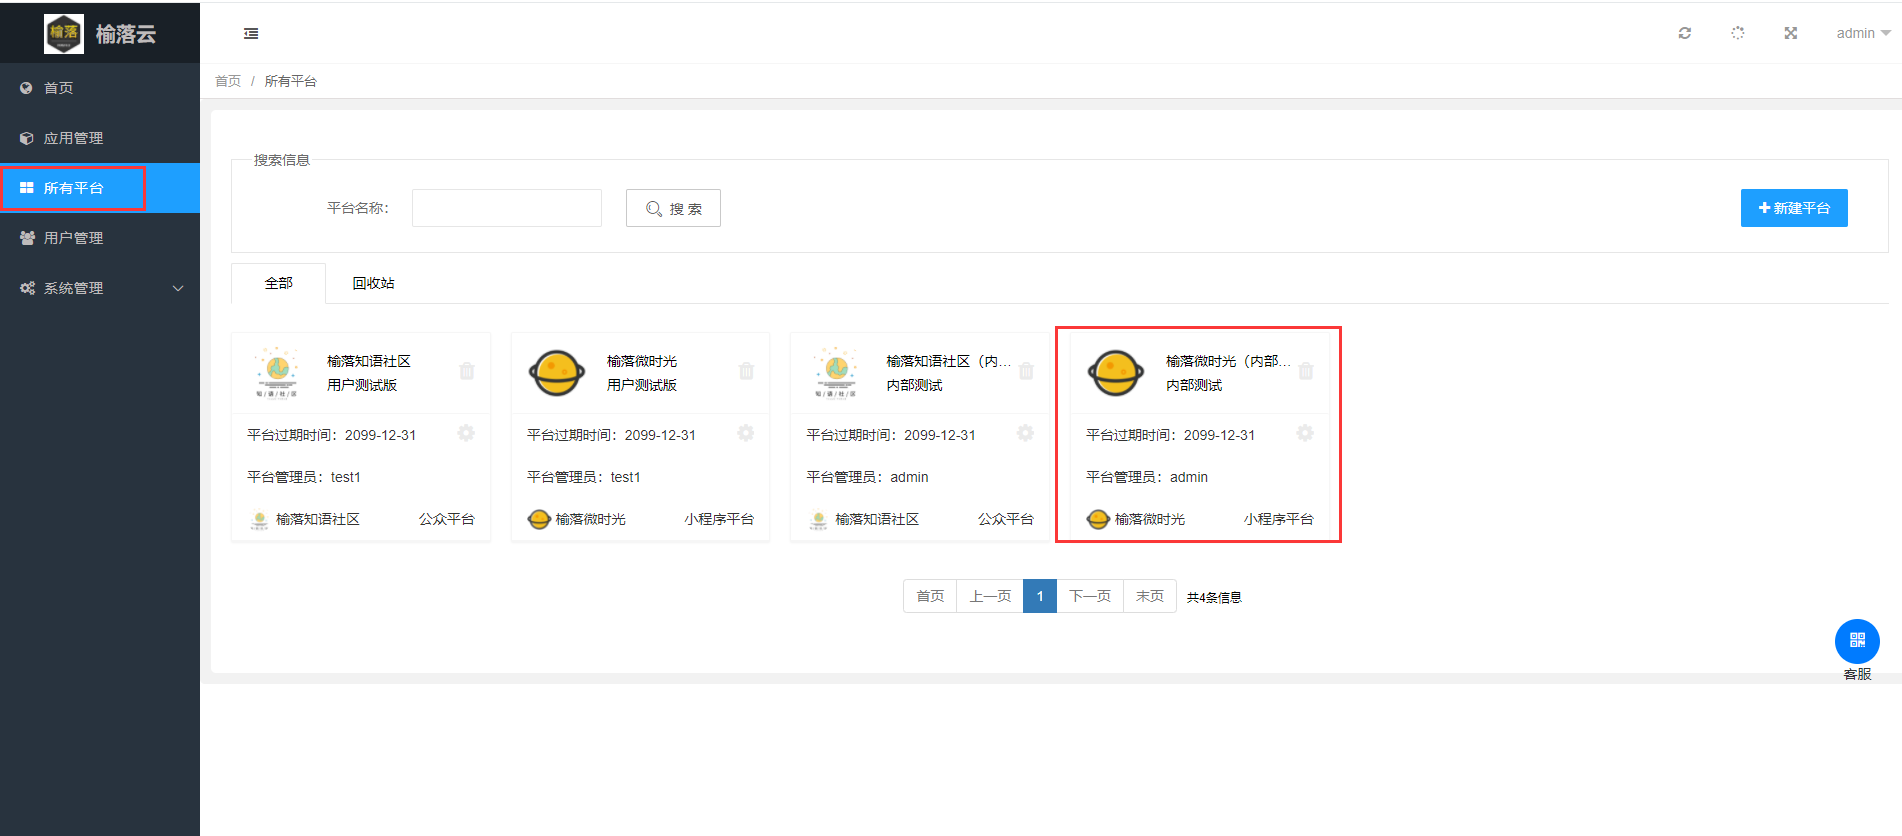
Task: Open the 榆落知语社区（内... platform title
Action: point(949,361)
